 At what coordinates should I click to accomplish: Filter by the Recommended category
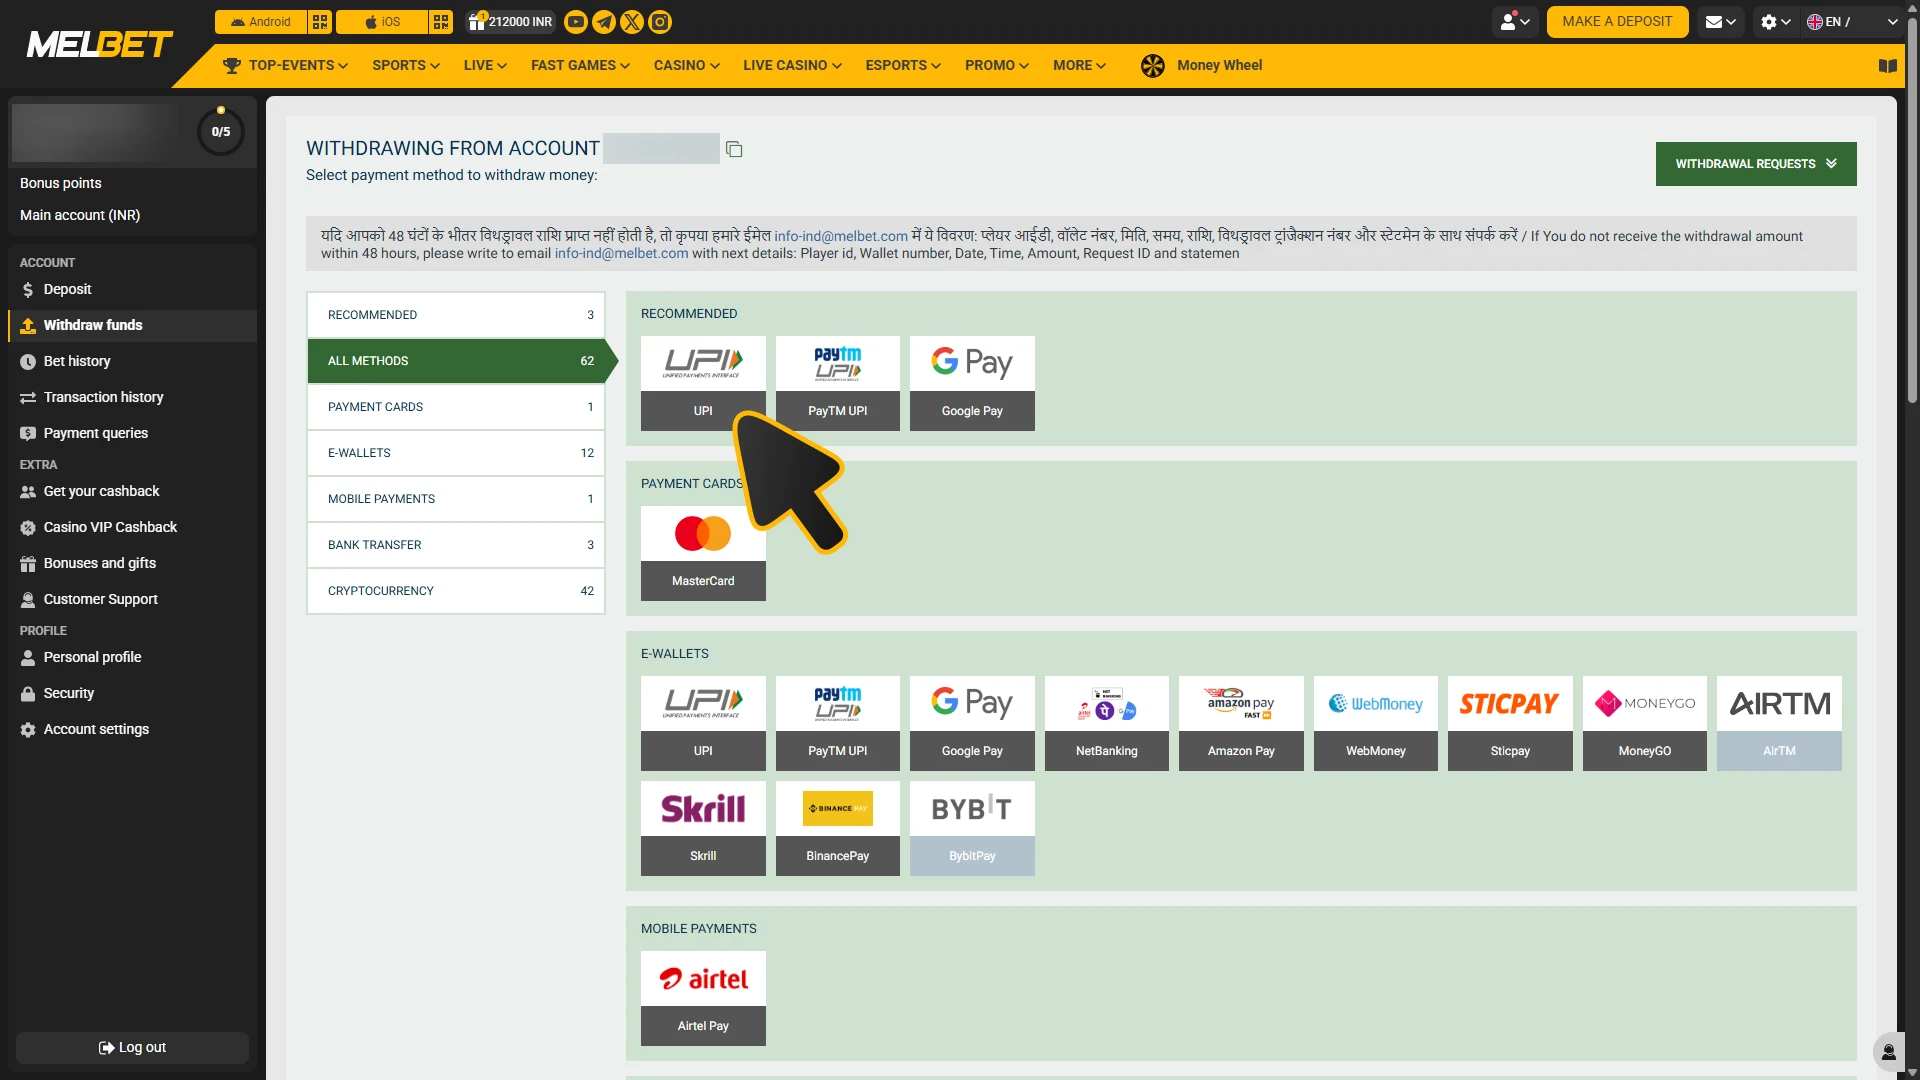click(456, 315)
